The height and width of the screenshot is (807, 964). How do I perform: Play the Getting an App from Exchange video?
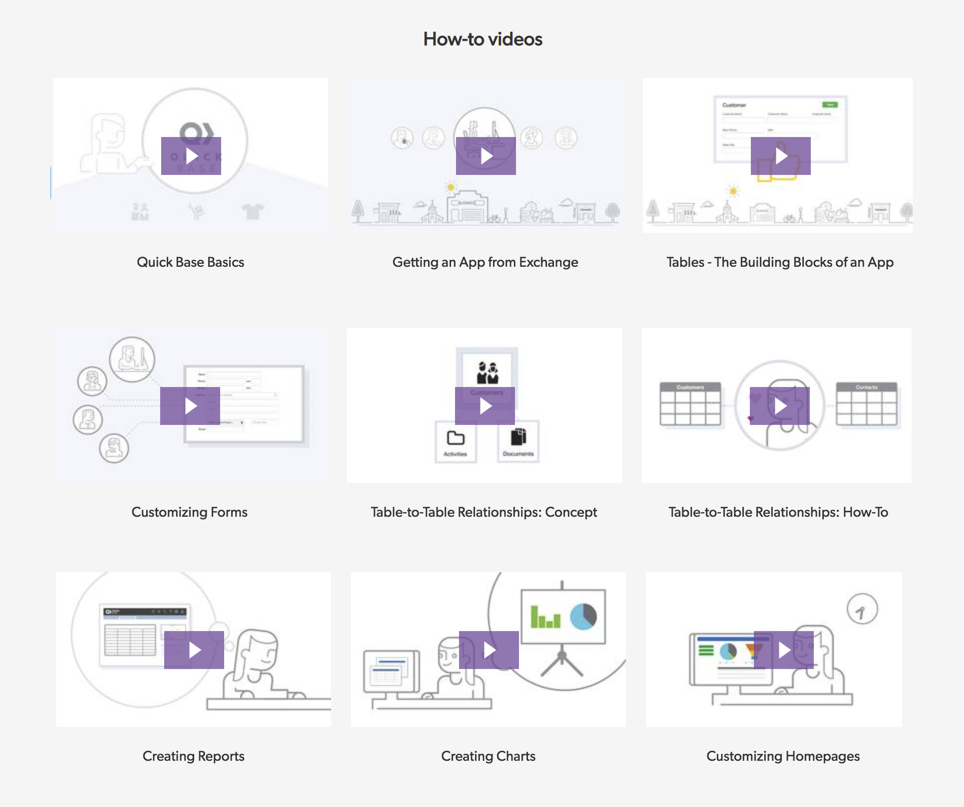click(486, 155)
